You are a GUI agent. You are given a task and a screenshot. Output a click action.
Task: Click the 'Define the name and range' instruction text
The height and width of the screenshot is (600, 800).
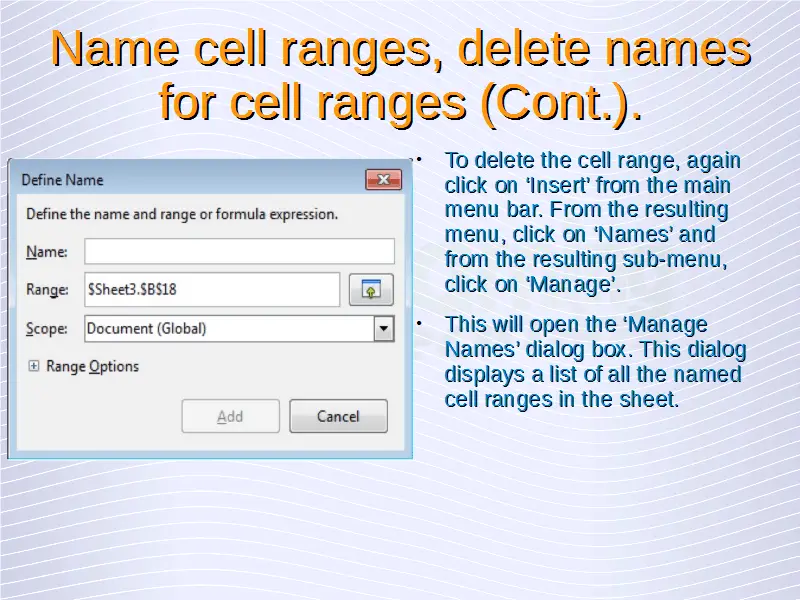pos(181,214)
